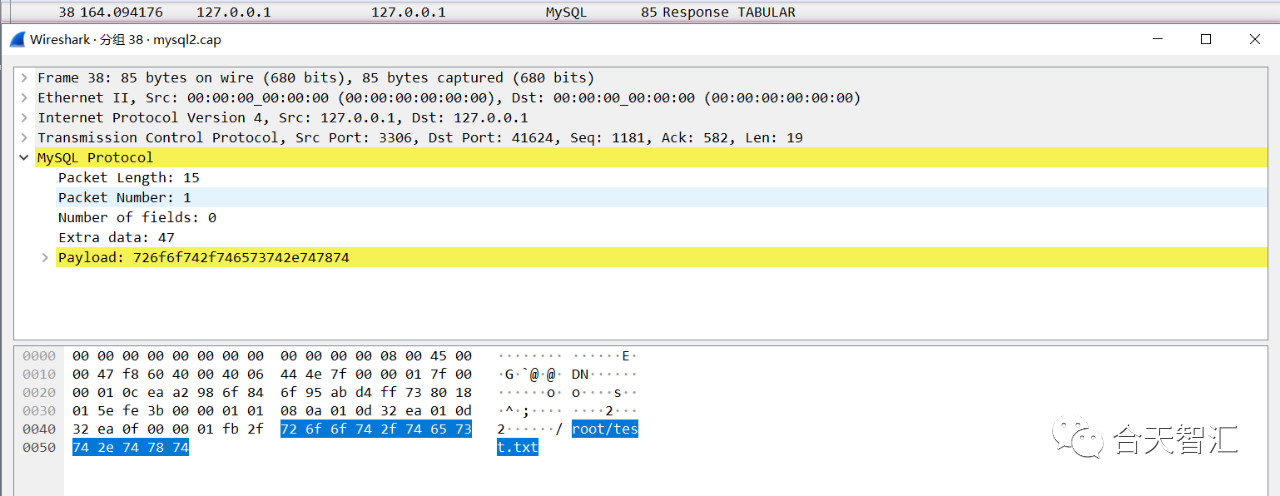The width and height of the screenshot is (1280, 496).
Task: Click the Wireshark shark fin title icon
Action: coord(17,40)
